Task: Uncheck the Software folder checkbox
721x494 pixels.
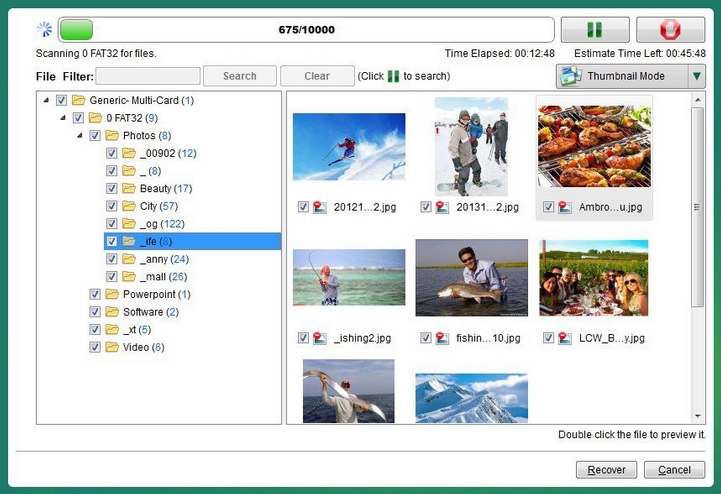Action: pos(95,312)
